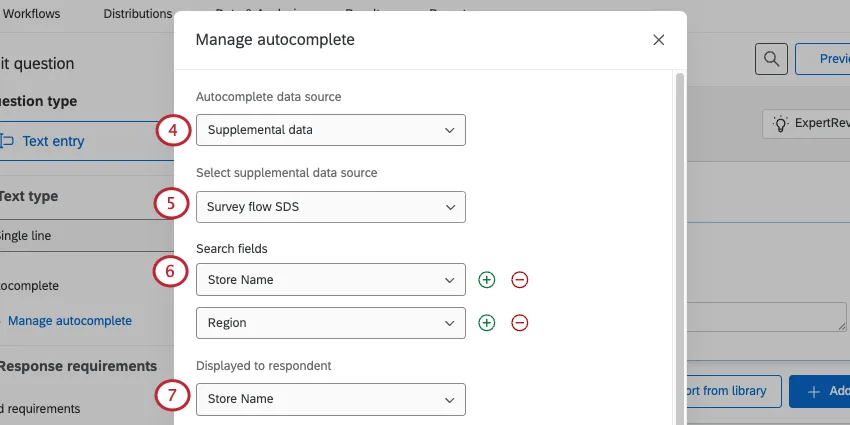Add a search field after Region

[x=487, y=323]
